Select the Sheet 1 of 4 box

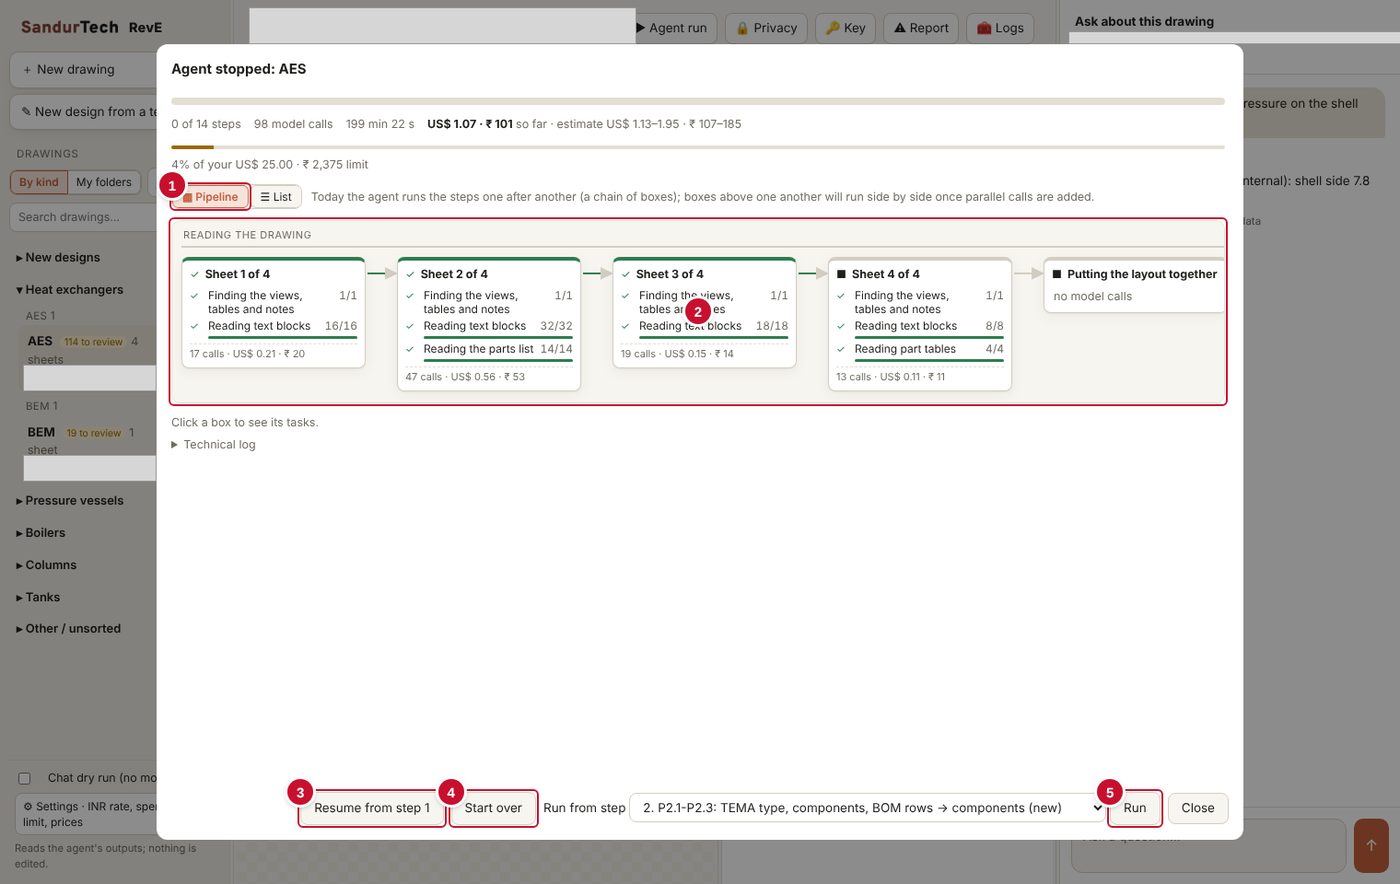[273, 312]
